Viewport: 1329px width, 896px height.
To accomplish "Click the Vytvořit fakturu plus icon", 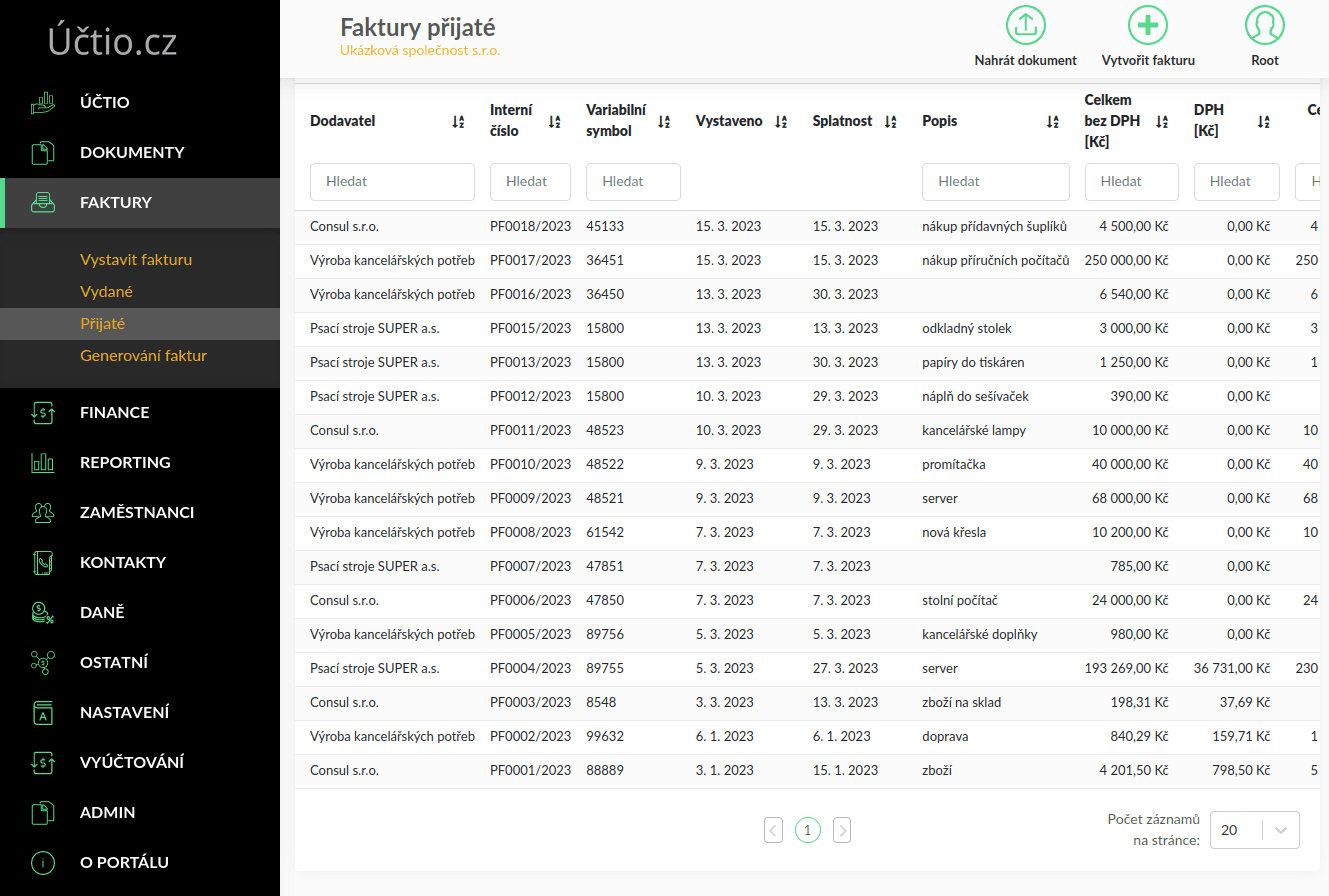I will click(x=1148, y=25).
